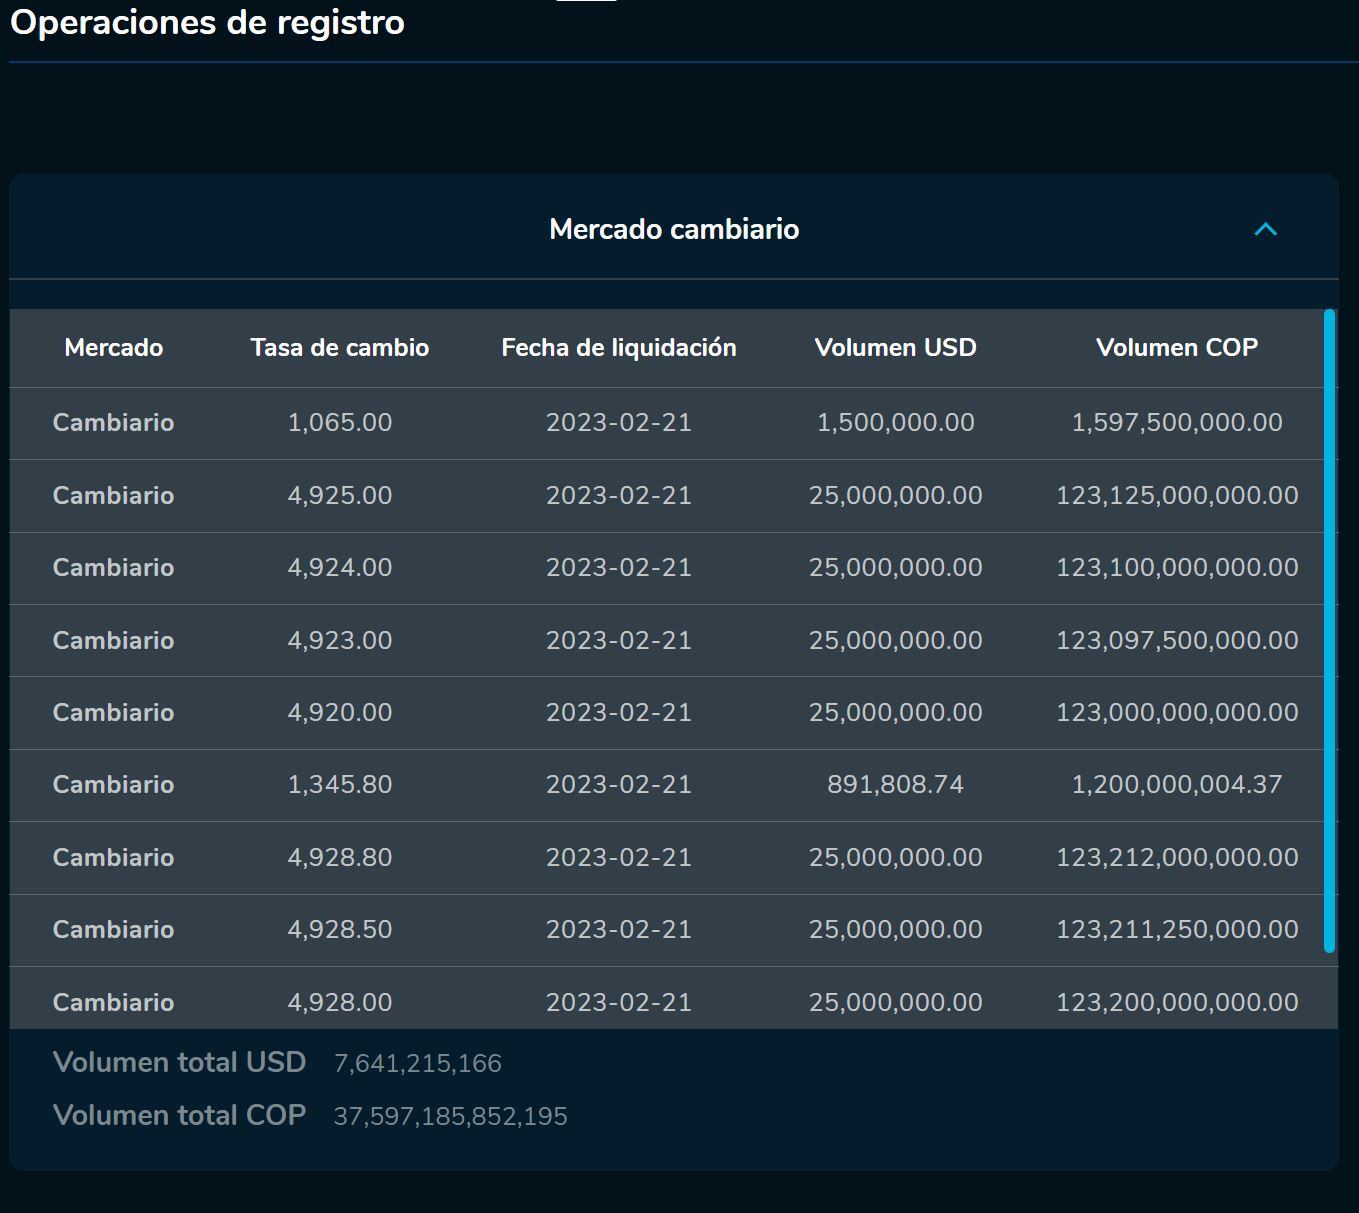
Task: Select the exchange rate 1,065.00 cell
Action: coord(339,423)
